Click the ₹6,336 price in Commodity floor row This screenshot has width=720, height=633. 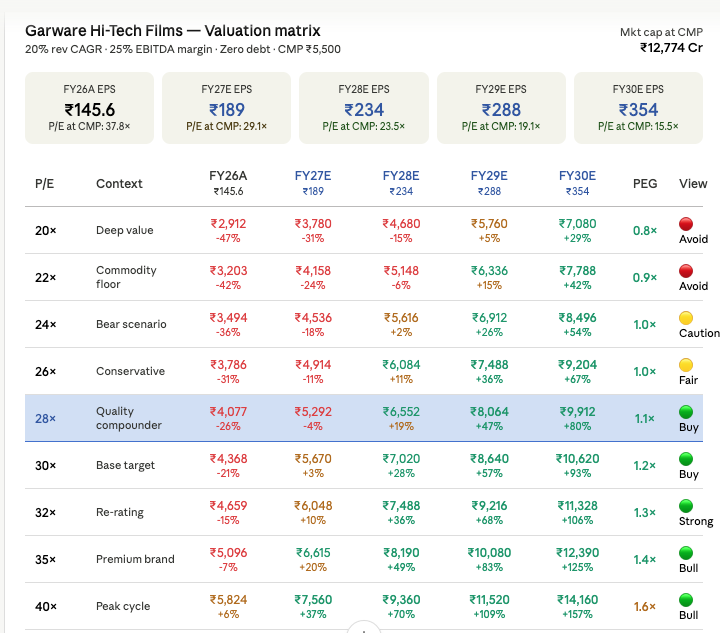[x=489, y=271]
